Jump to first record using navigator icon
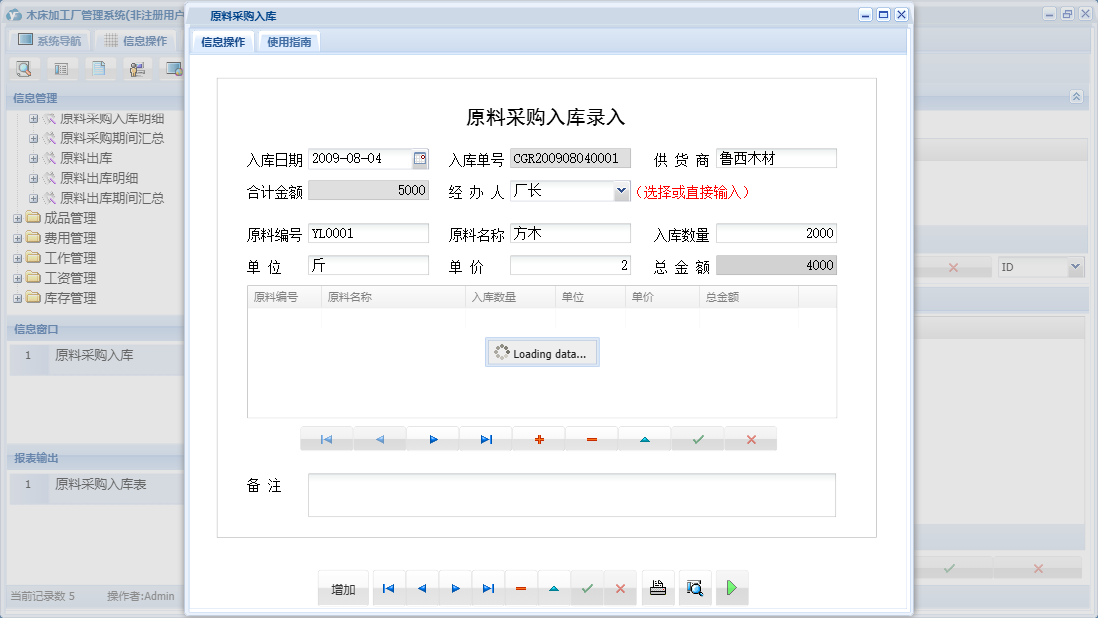The height and width of the screenshot is (618, 1098). pyautogui.click(x=327, y=438)
